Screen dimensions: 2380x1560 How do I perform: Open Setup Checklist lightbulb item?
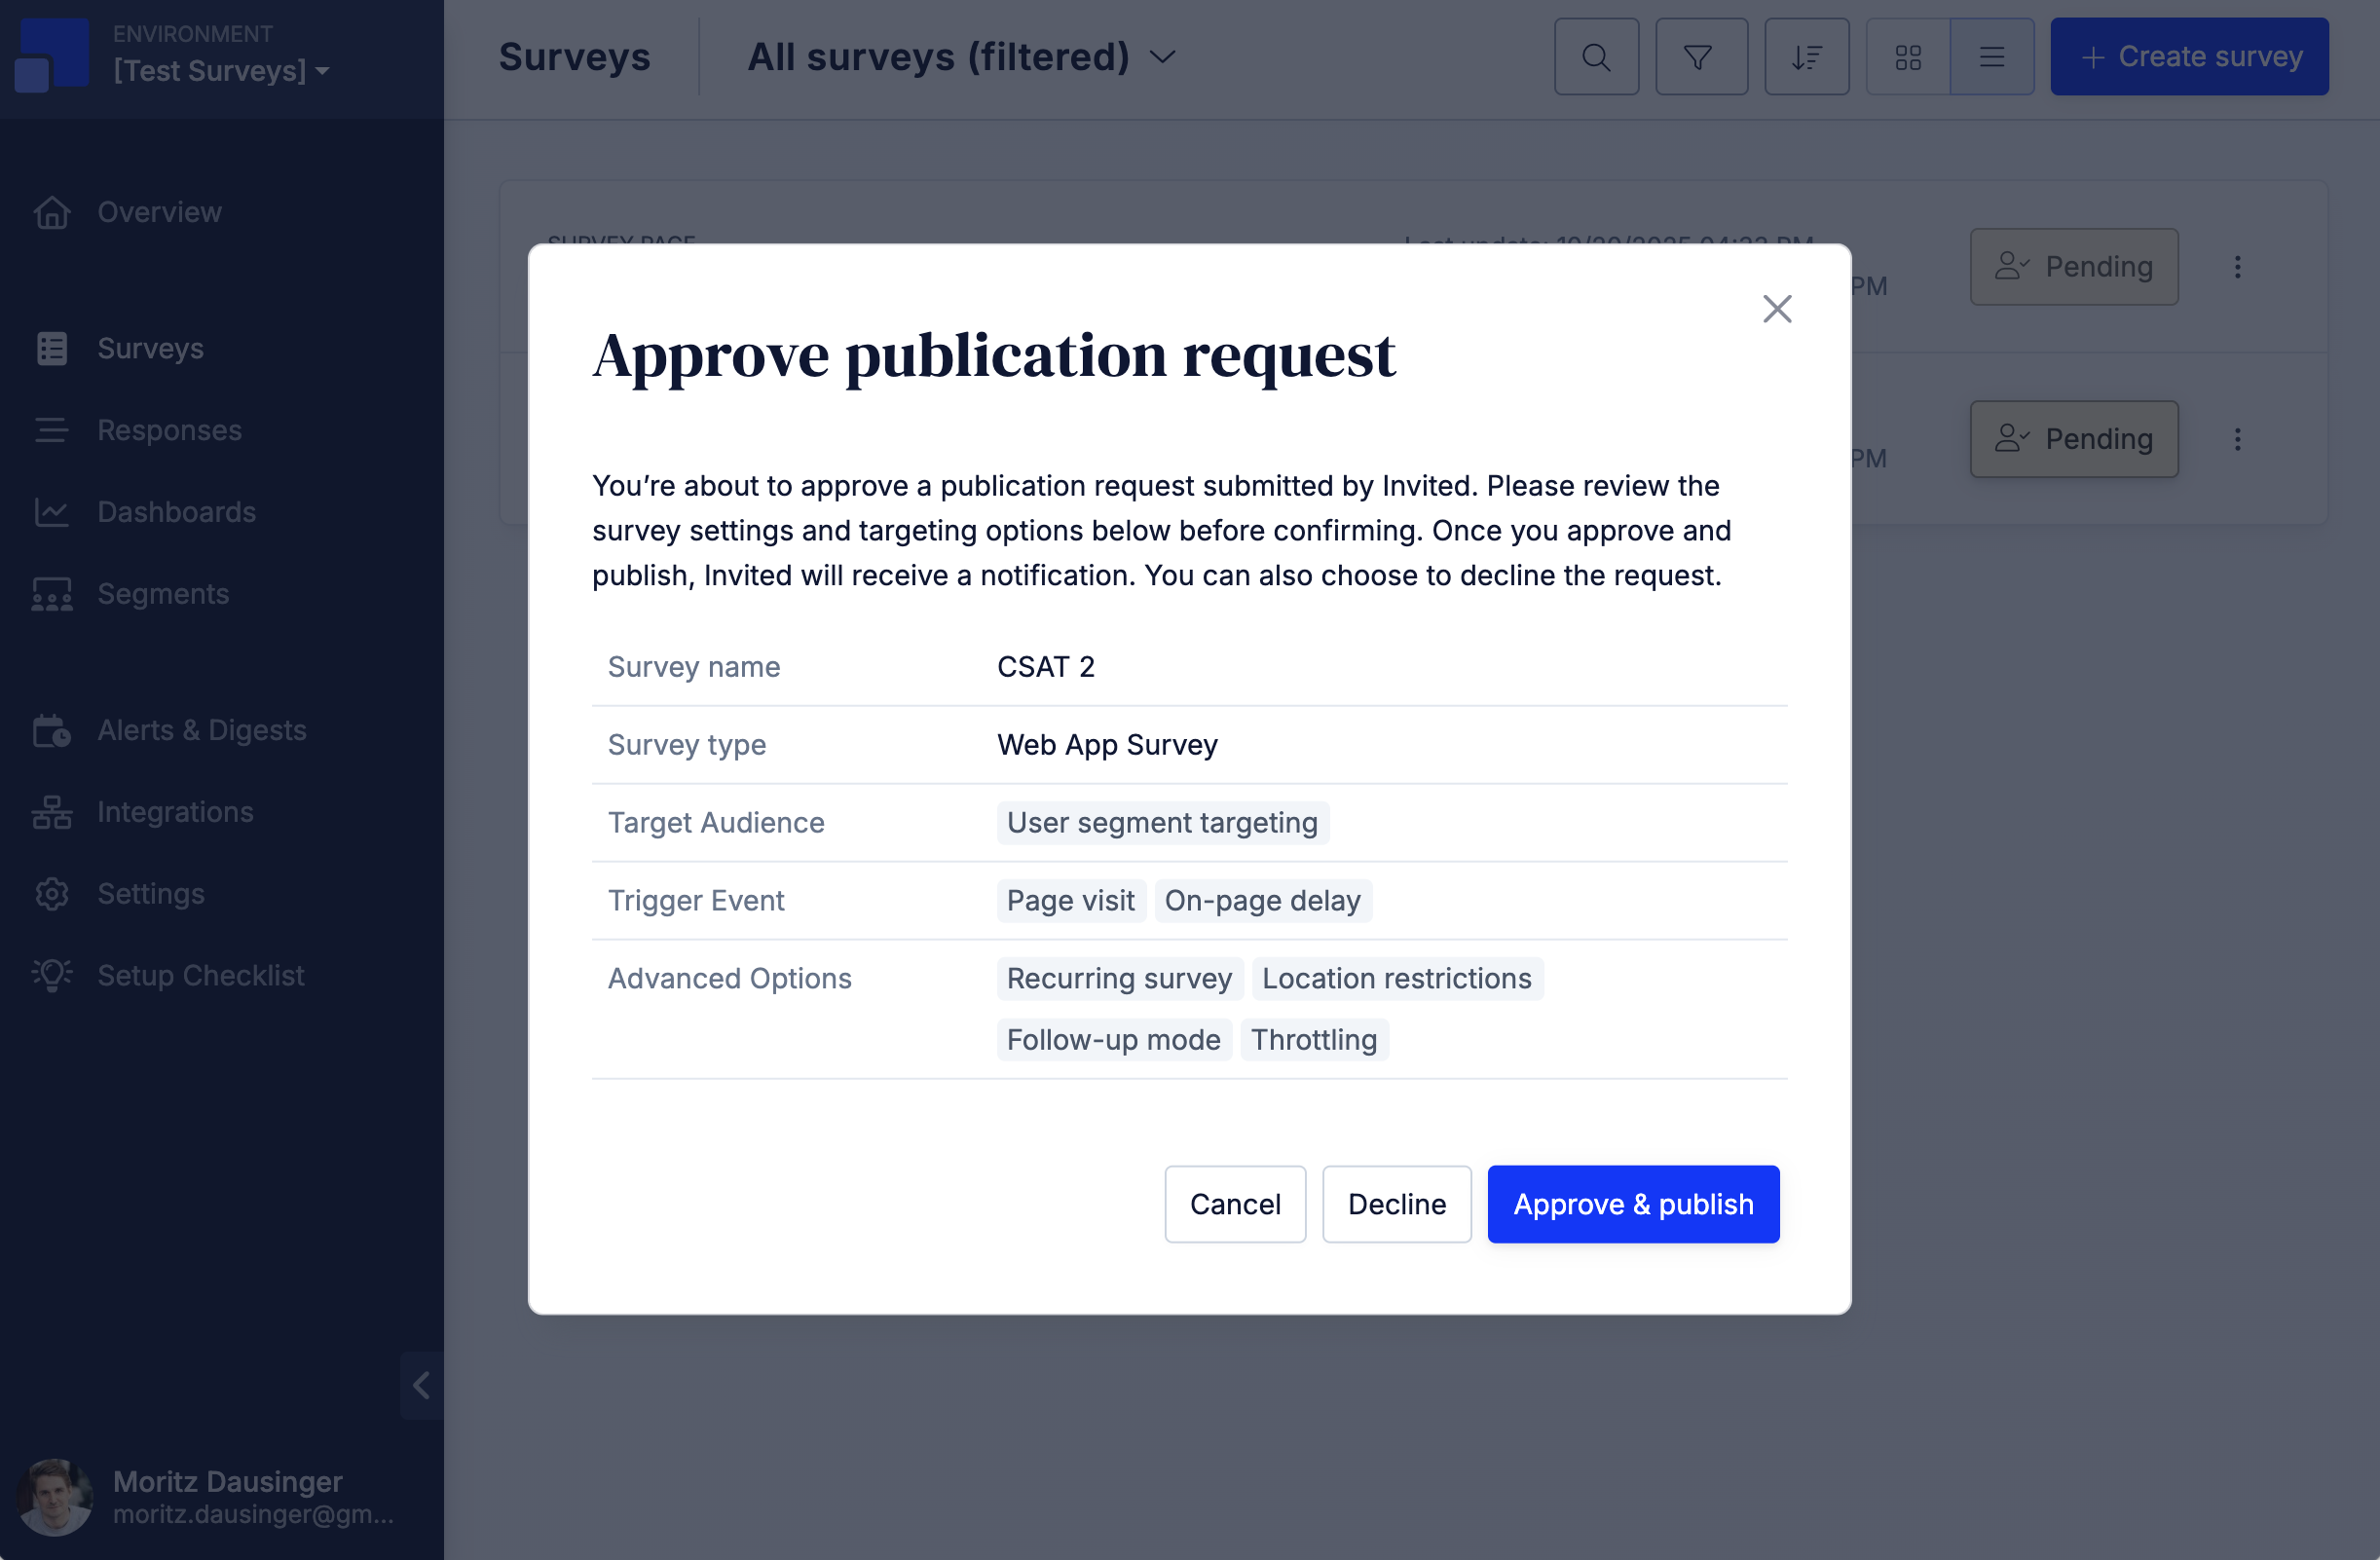click(200, 975)
